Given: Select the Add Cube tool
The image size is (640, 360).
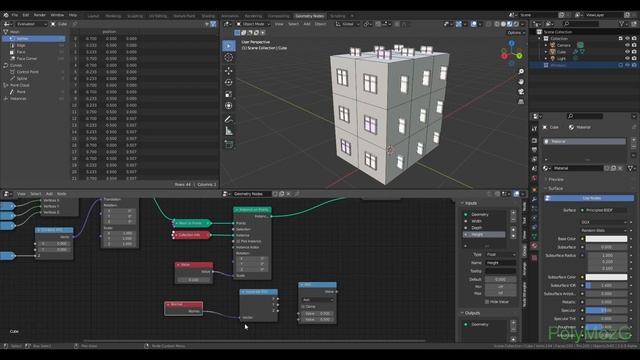Looking at the screenshot, I should point(229,144).
